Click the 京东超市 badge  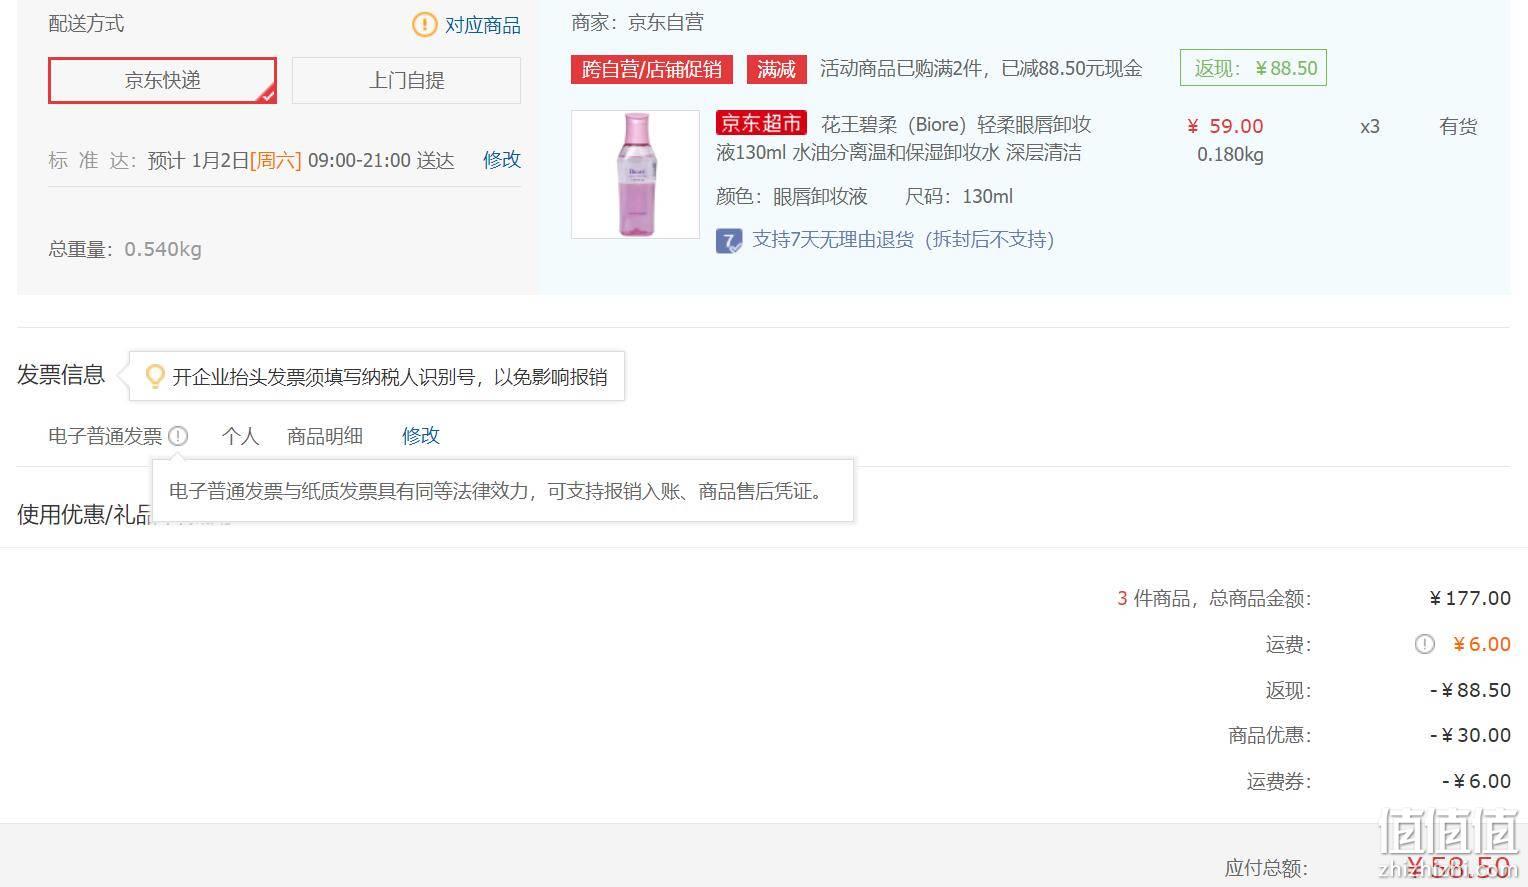761,124
